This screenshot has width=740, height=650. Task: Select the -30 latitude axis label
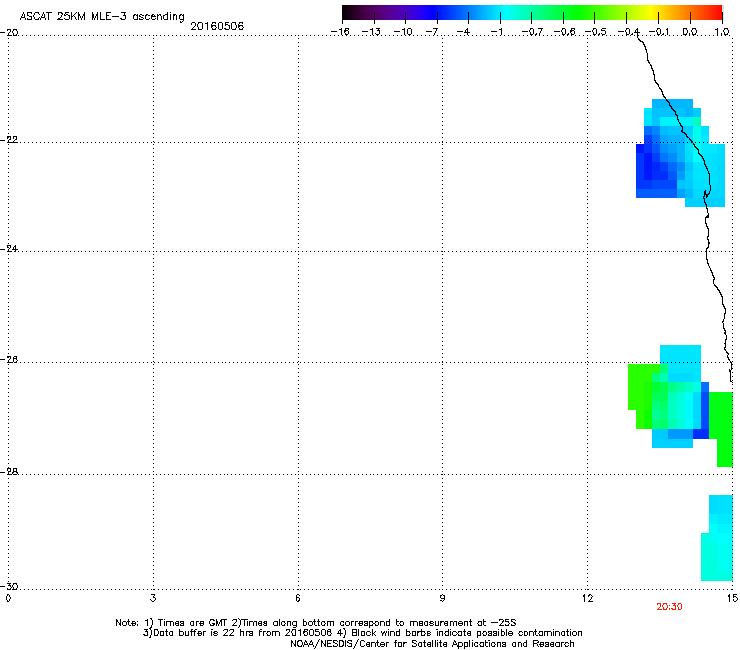[x=9, y=586]
